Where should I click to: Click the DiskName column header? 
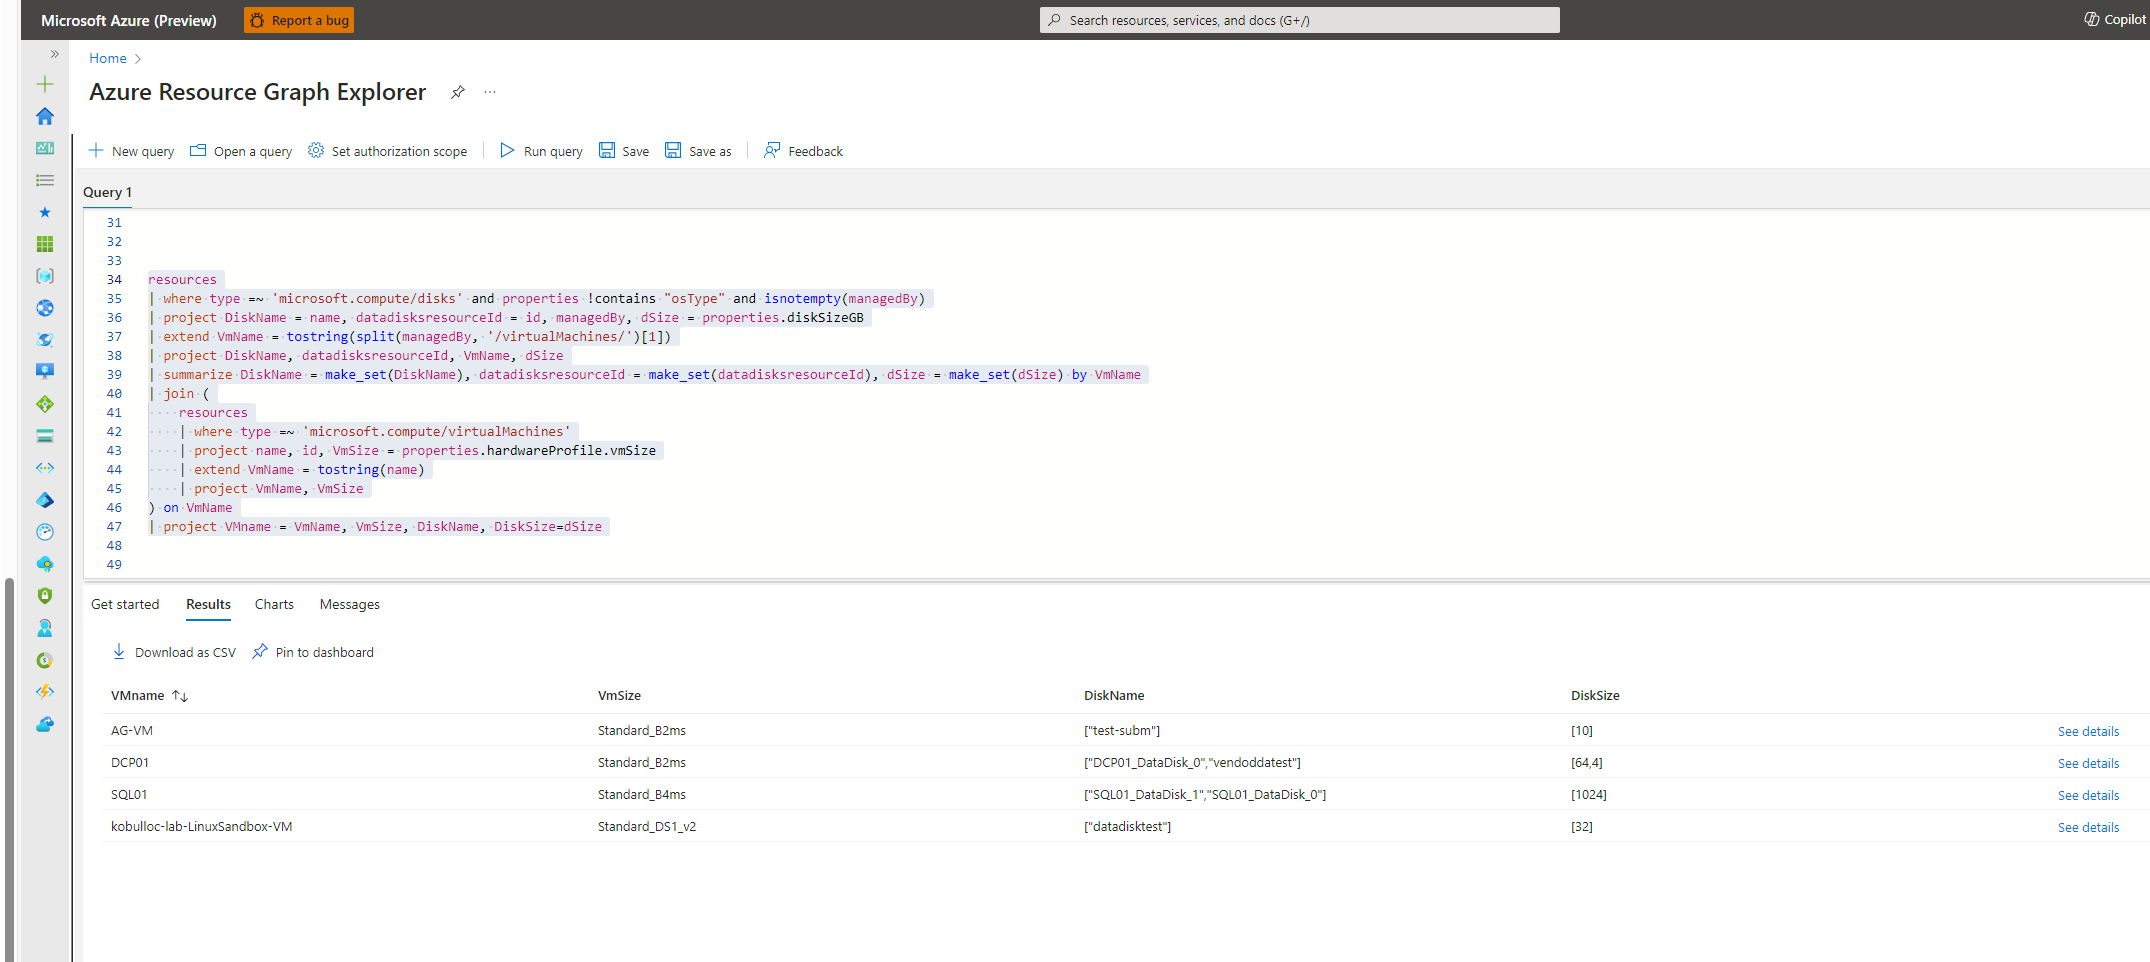point(1114,695)
